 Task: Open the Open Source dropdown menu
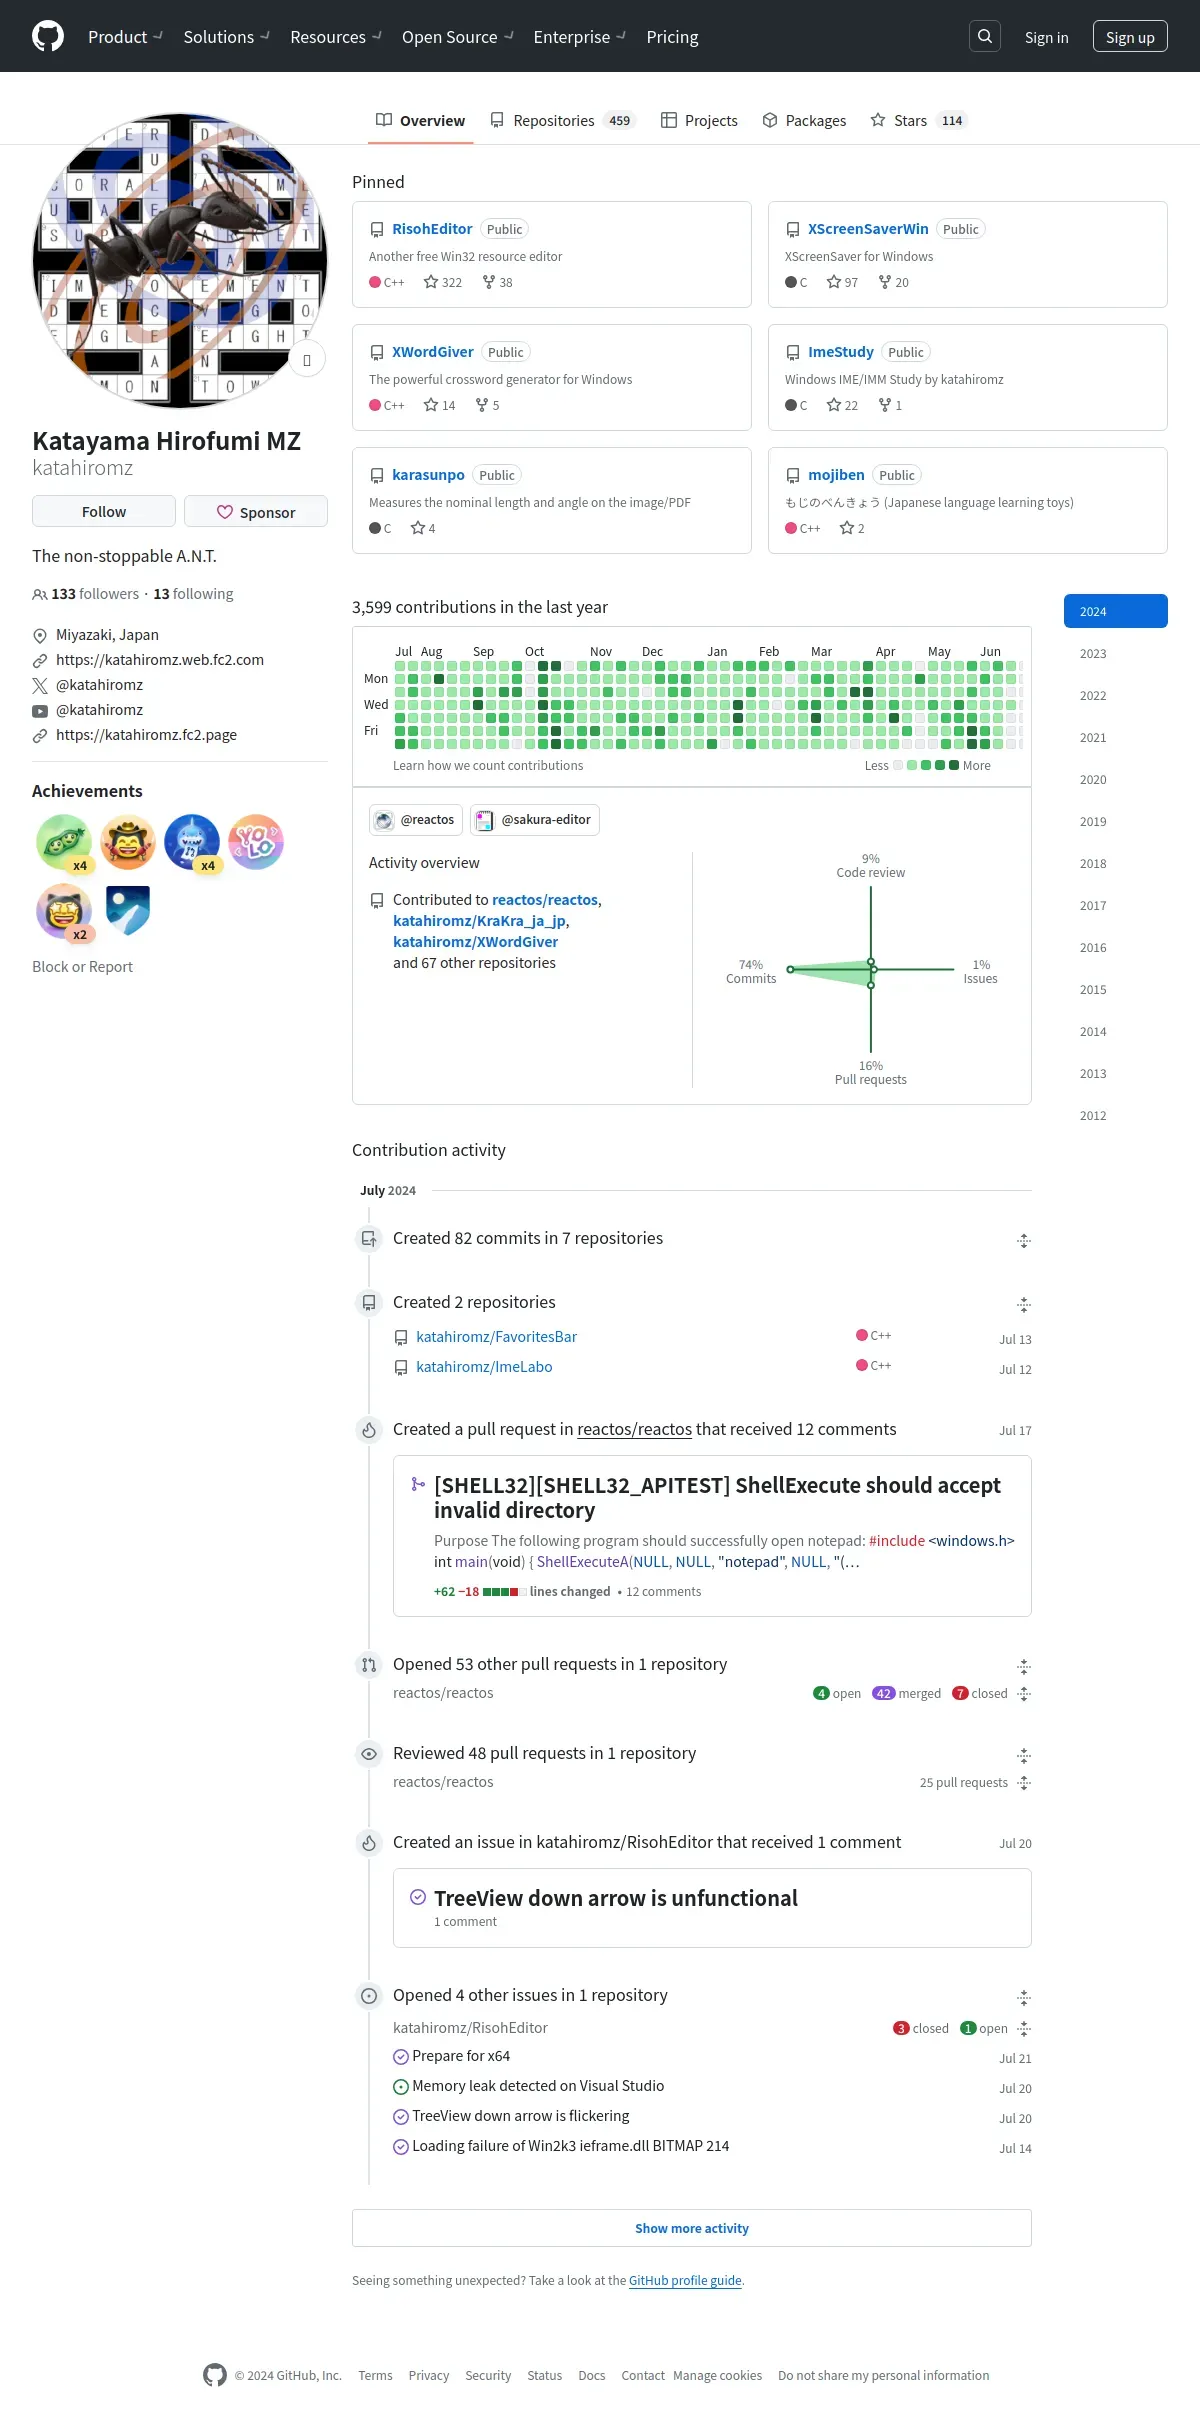click(x=457, y=37)
